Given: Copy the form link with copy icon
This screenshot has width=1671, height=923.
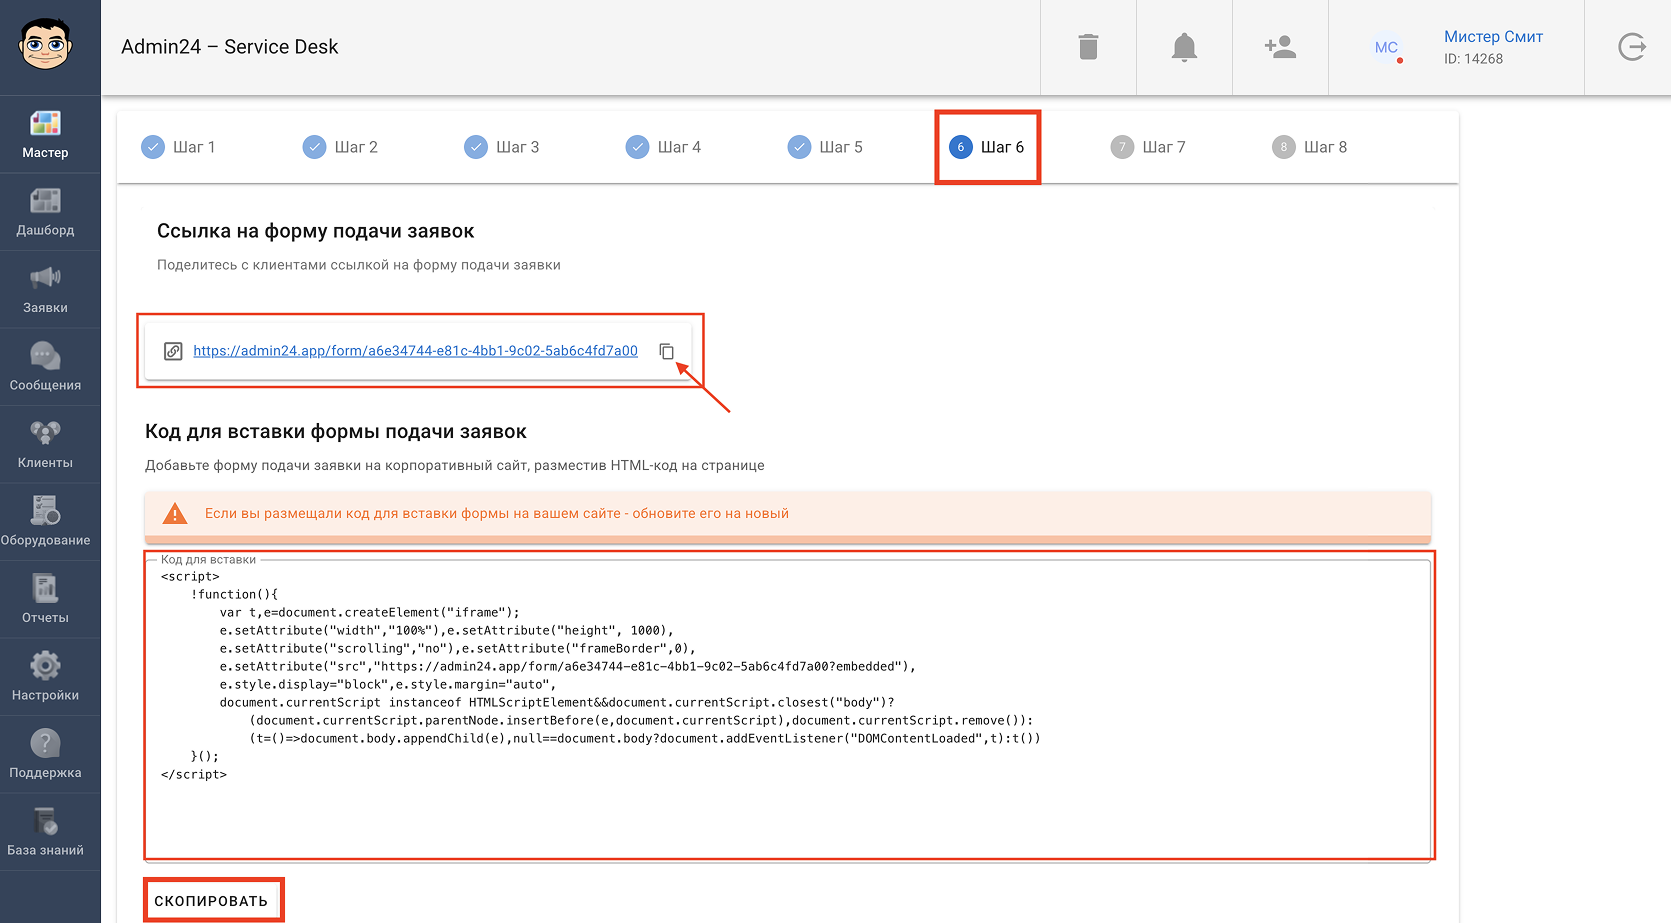Looking at the screenshot, I should click(667, 351).
